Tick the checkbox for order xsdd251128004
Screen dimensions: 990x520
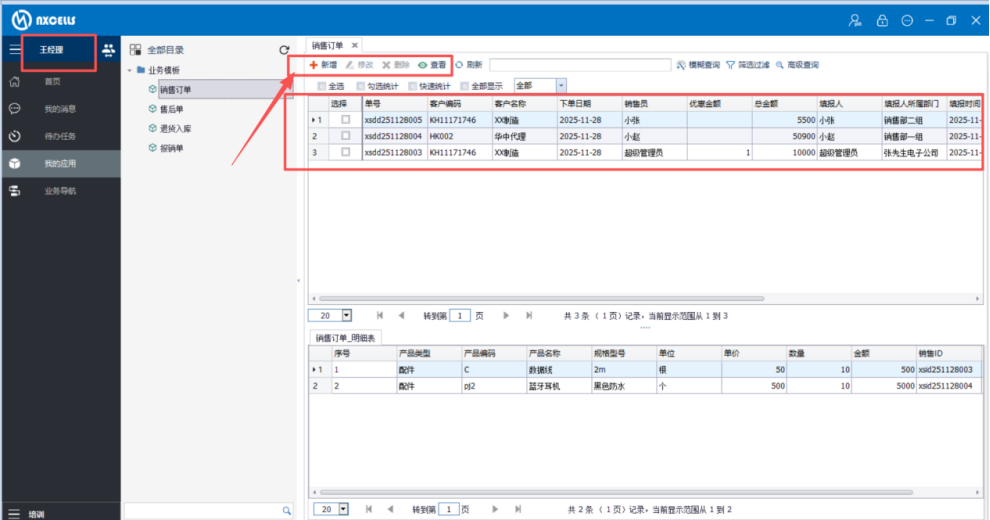click(345, 136)
